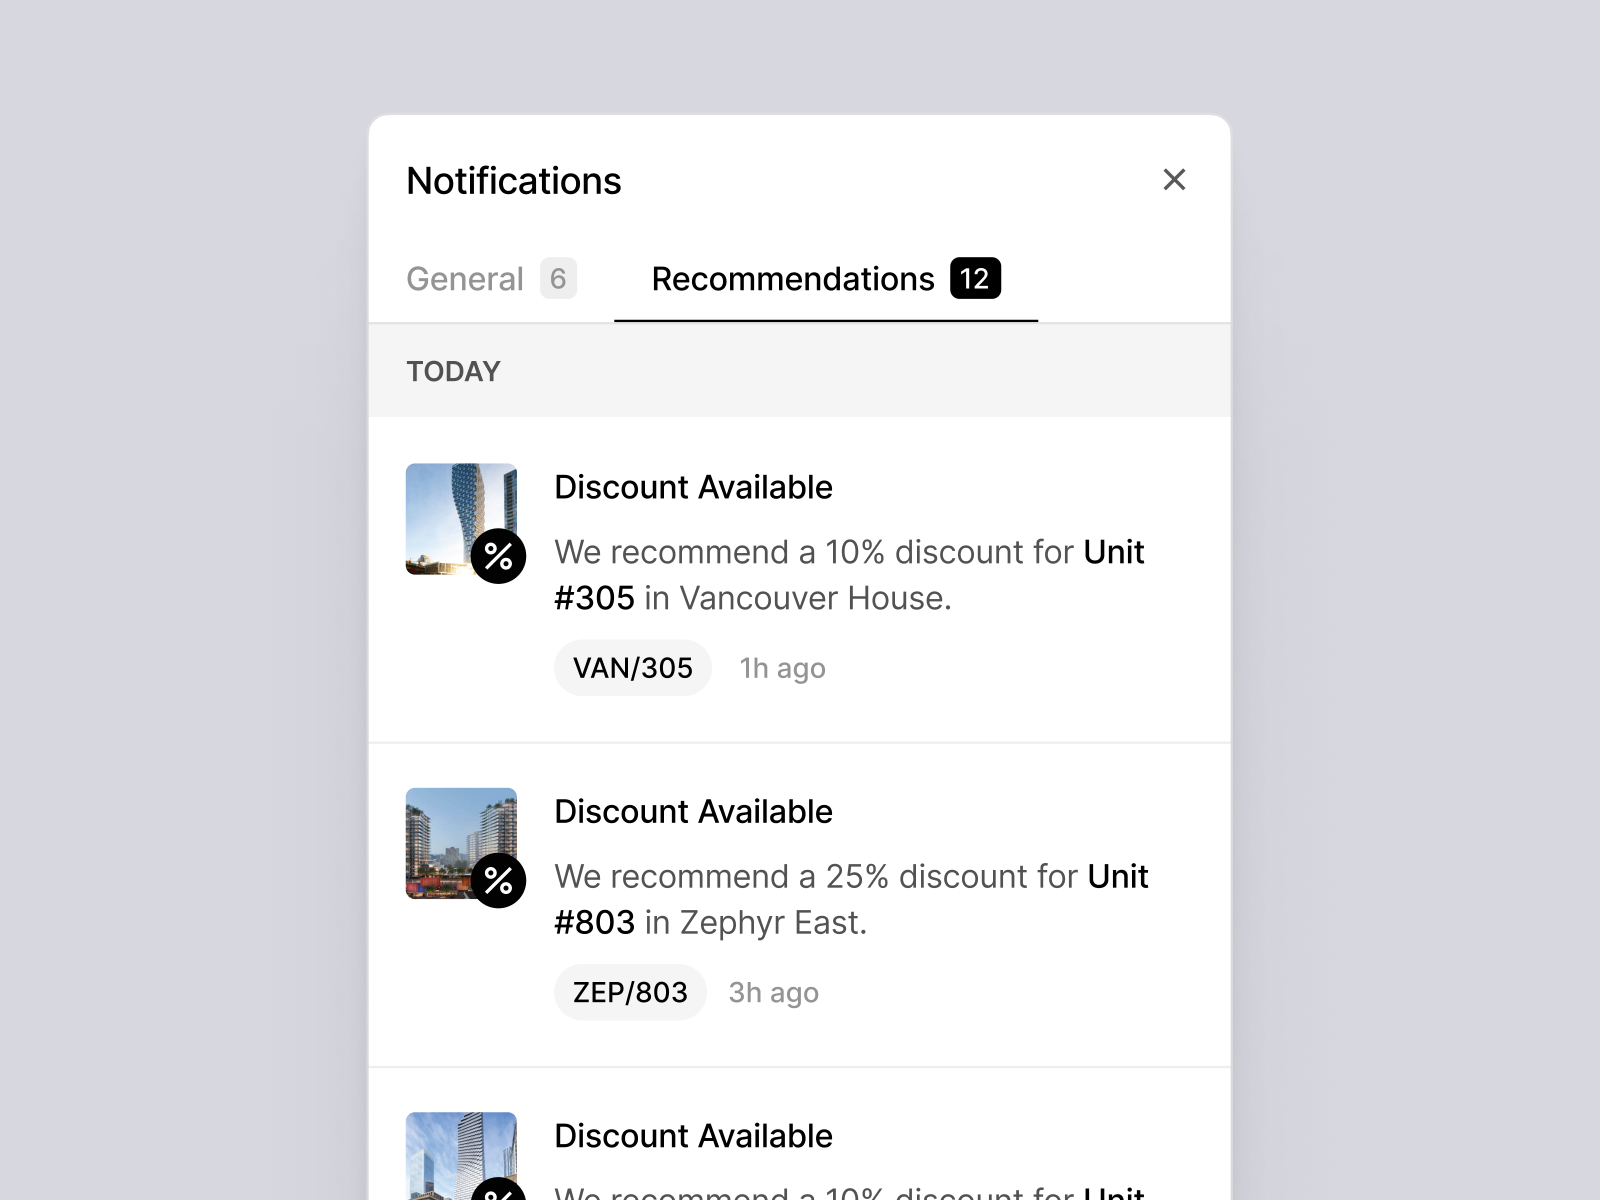Open the first Discount Available notification
This screenshot has width=1600, height=1200.
coord(693,487)
